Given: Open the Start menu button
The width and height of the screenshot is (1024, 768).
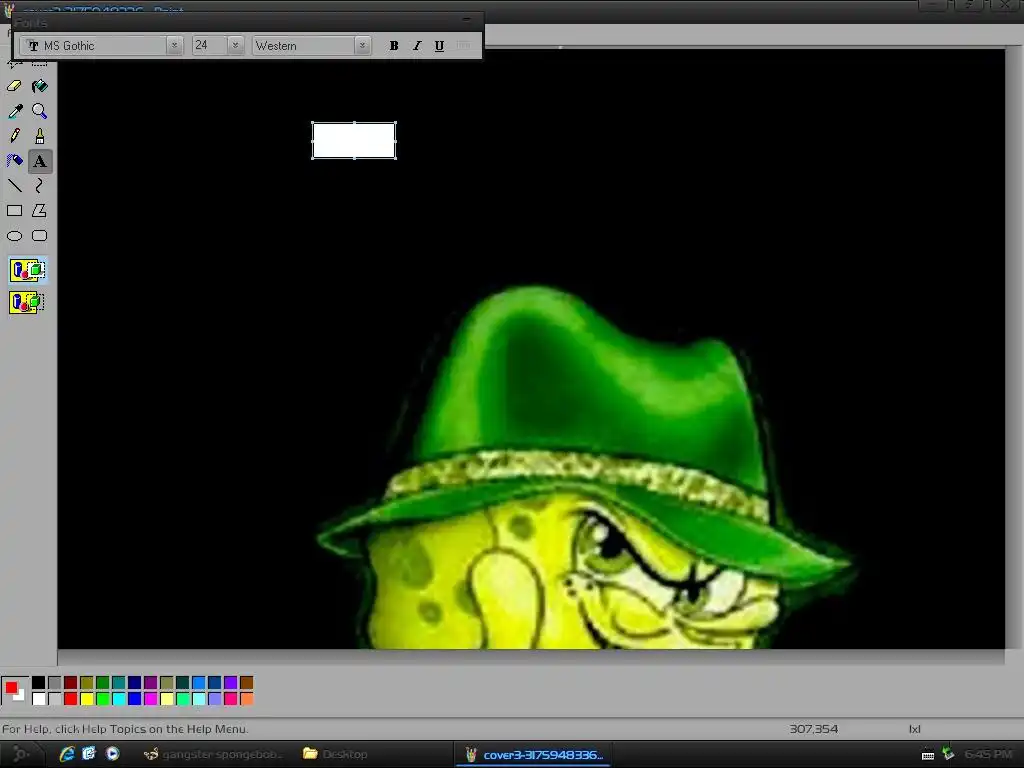Looking at the screenshot, I should click(20, 754).
